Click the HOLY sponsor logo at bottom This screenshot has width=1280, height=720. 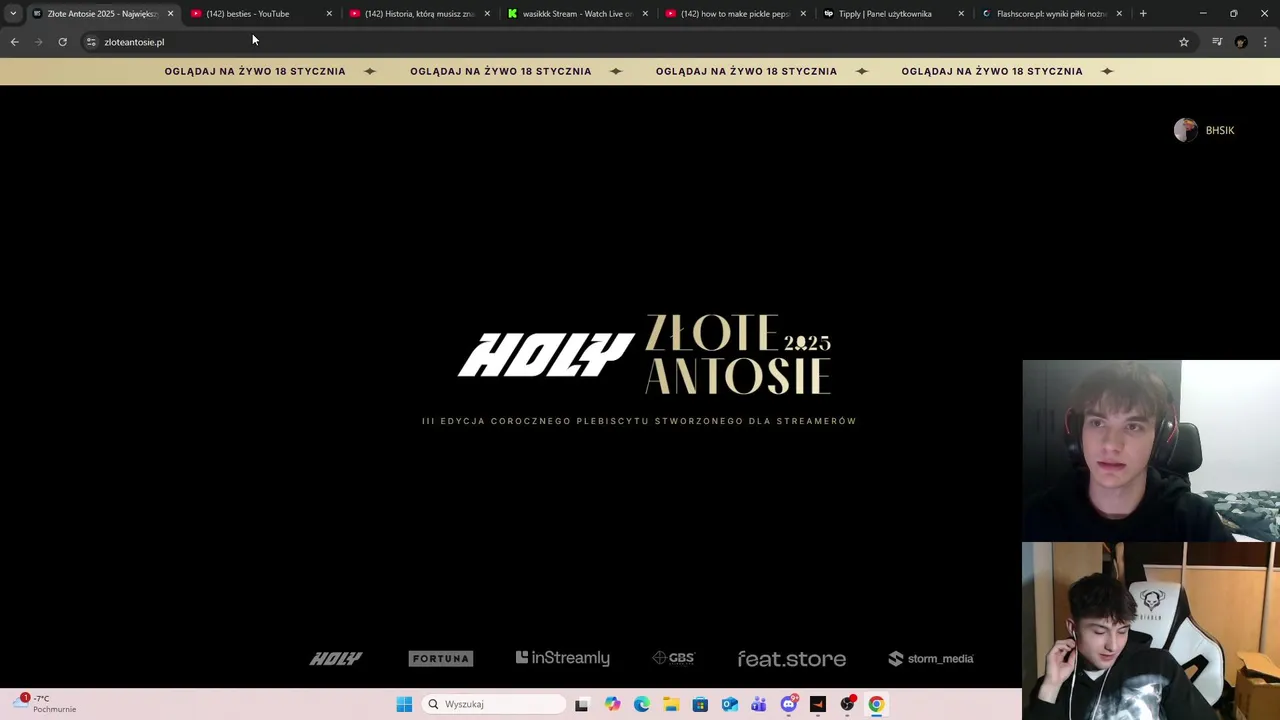click(336, 658)
